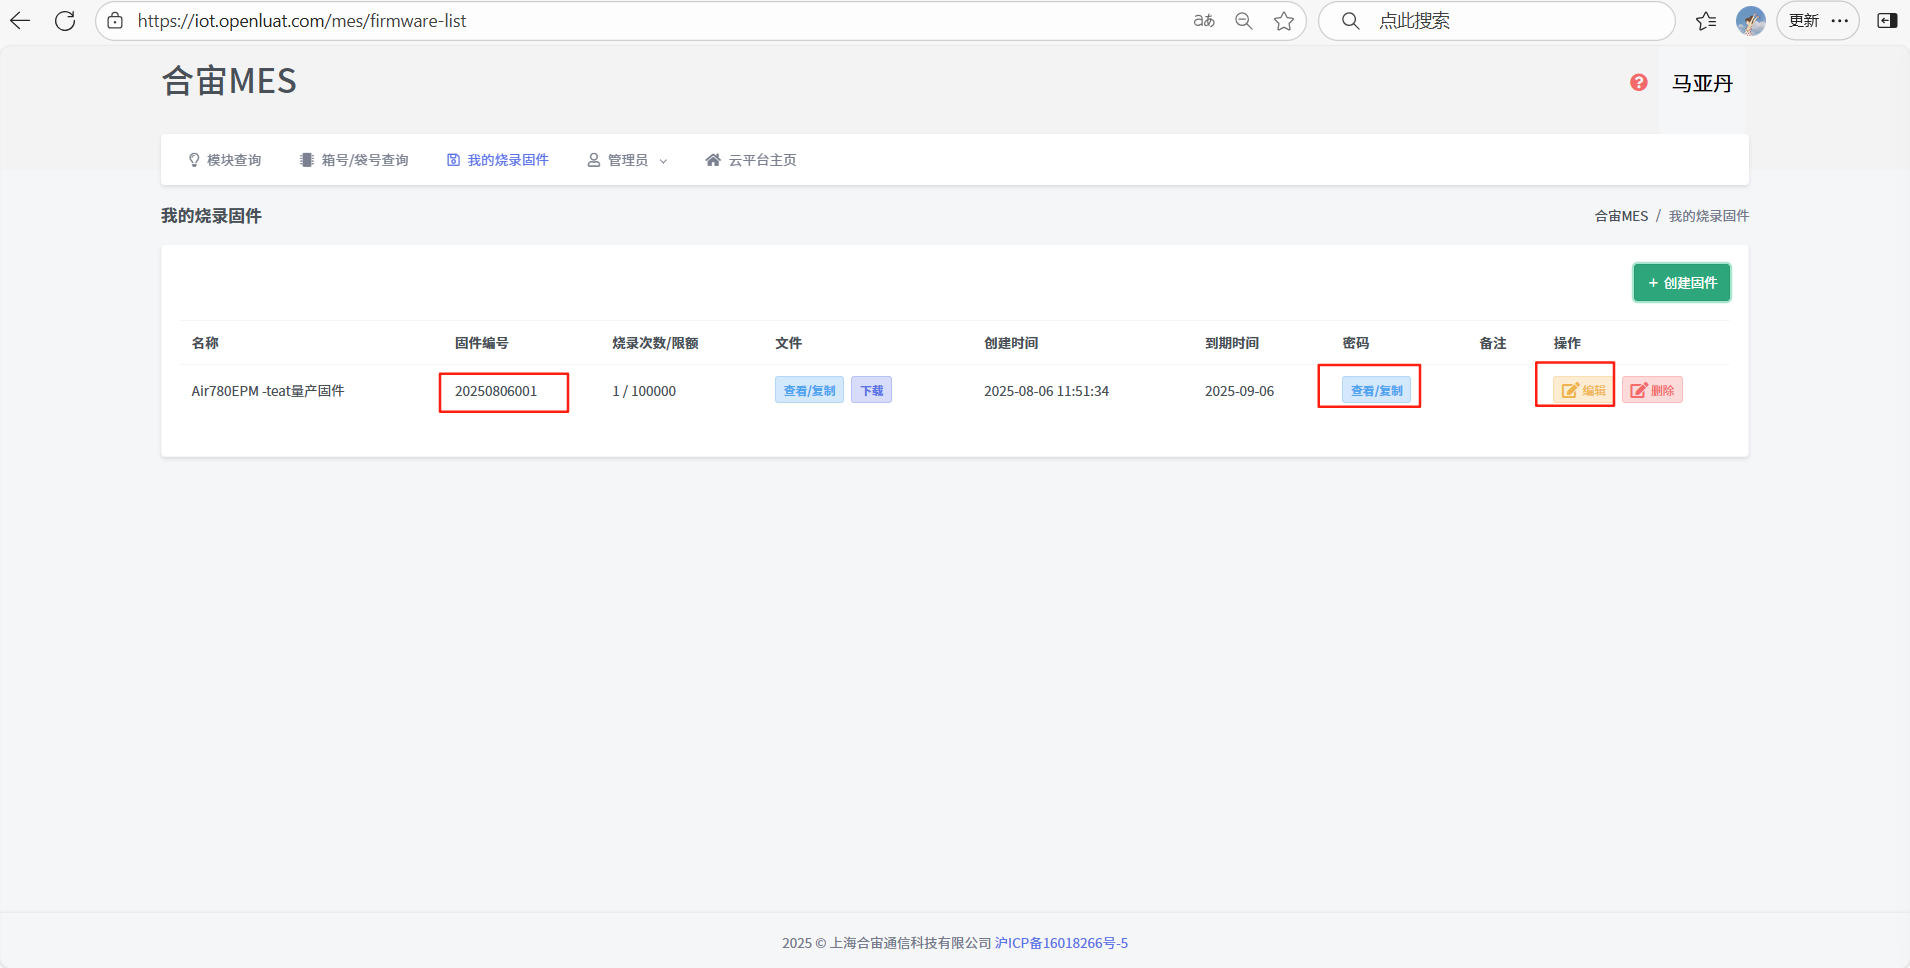Expand the 管理员 dropdown menu

coord(627,160)
